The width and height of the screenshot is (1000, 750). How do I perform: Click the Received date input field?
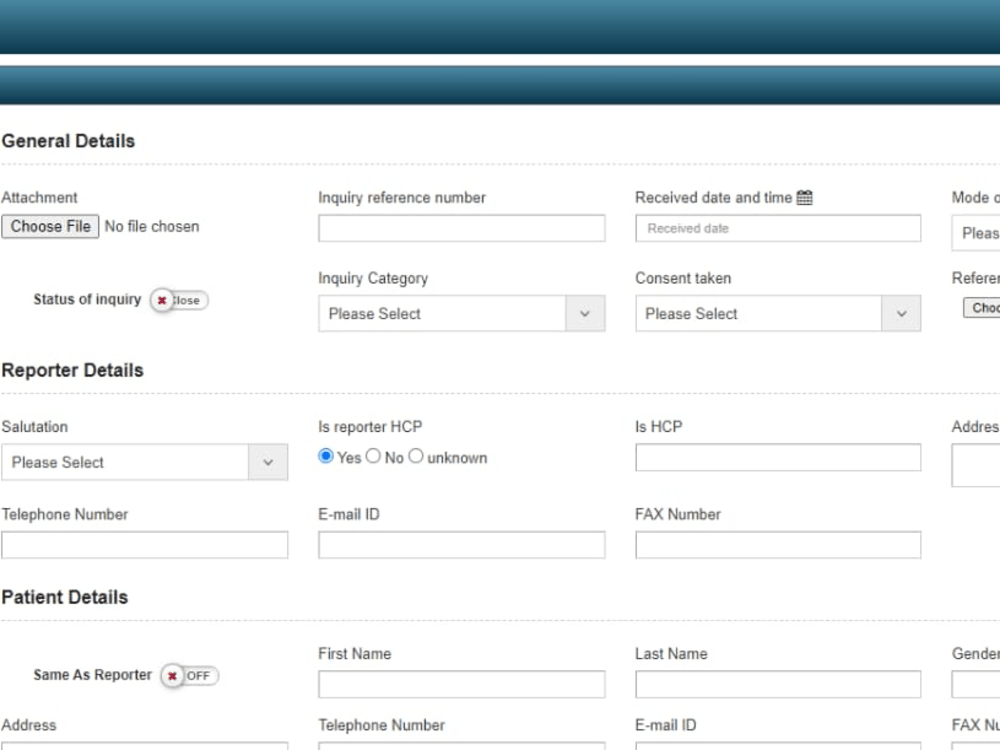[x=778, y=228]
